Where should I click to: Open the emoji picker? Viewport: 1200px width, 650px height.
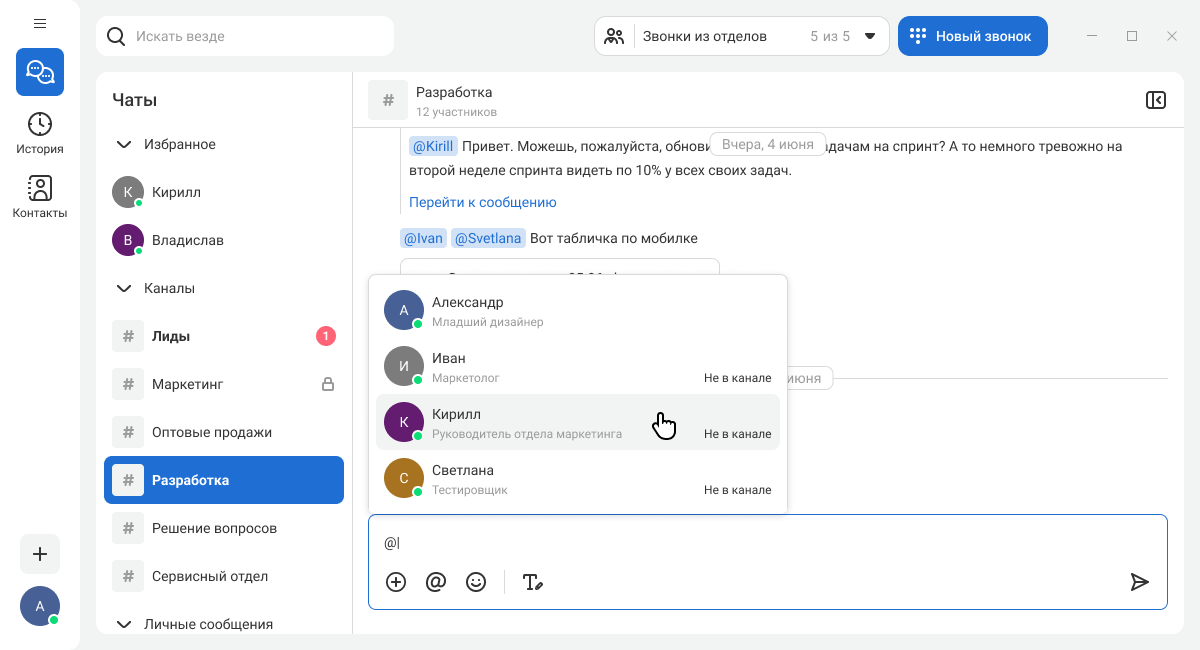(476, 582)
